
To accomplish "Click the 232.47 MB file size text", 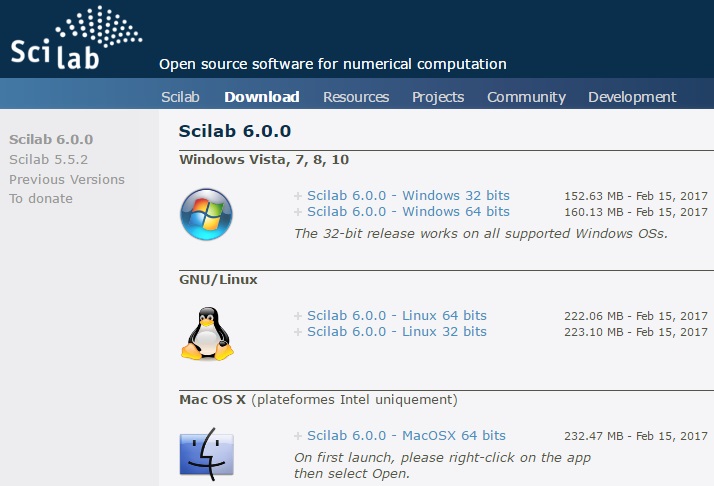I will pyautogui.click(x=594, y=436).
